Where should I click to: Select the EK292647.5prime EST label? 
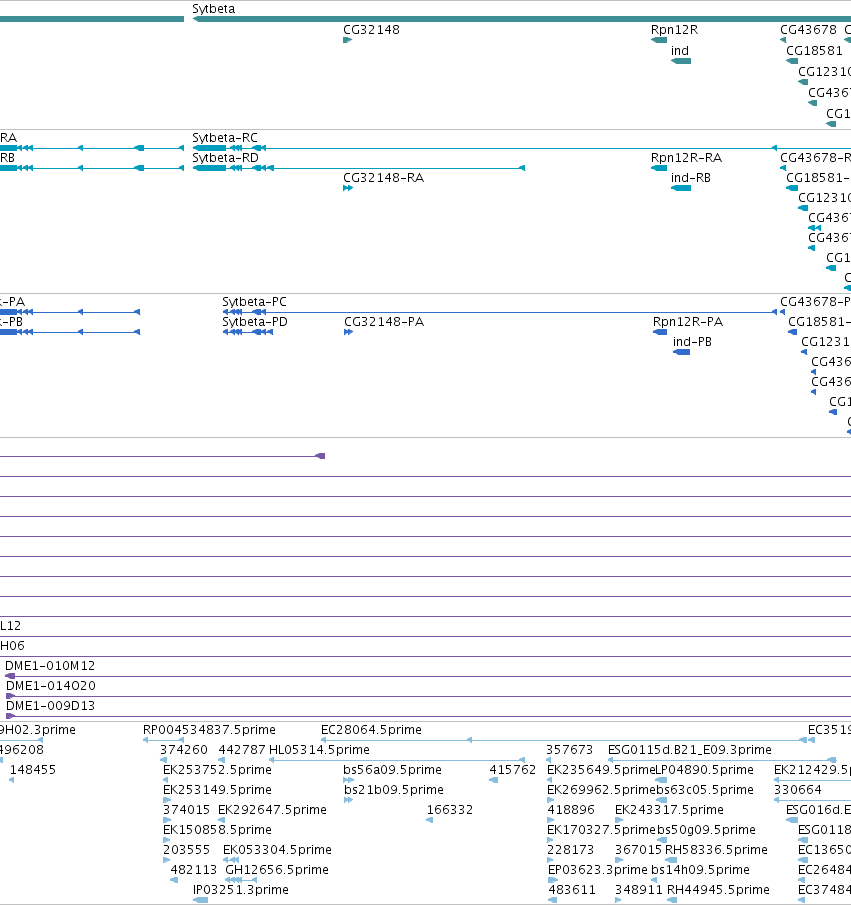pyautogui.click(x=273, y=810)
